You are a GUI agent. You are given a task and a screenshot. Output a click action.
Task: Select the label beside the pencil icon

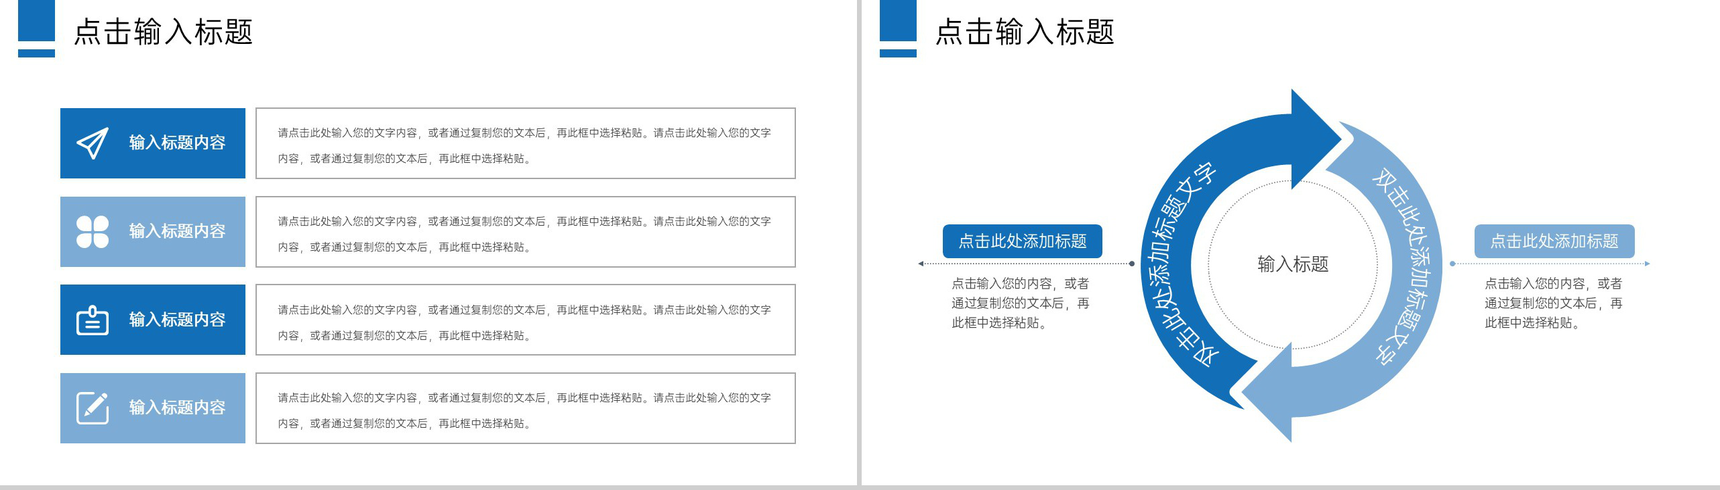point(177,408)
